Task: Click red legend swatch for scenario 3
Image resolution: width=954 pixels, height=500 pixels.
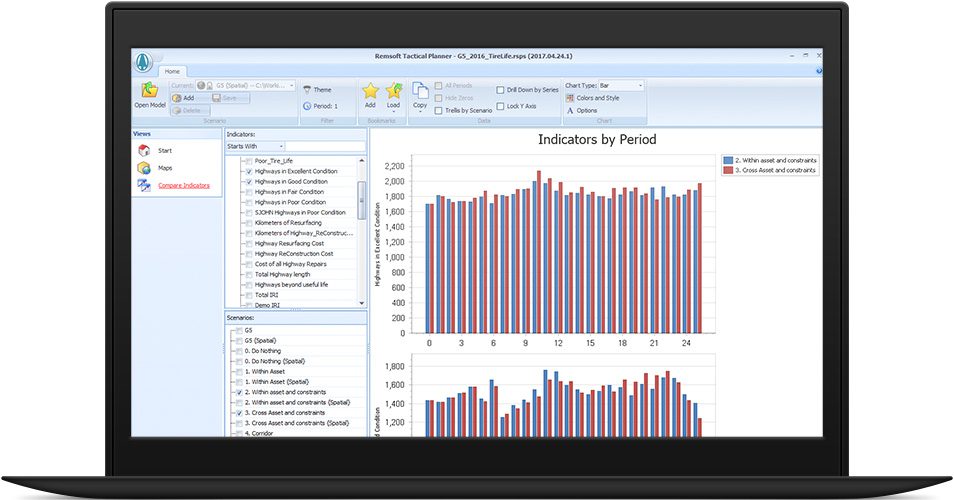Action: [728, 170]
